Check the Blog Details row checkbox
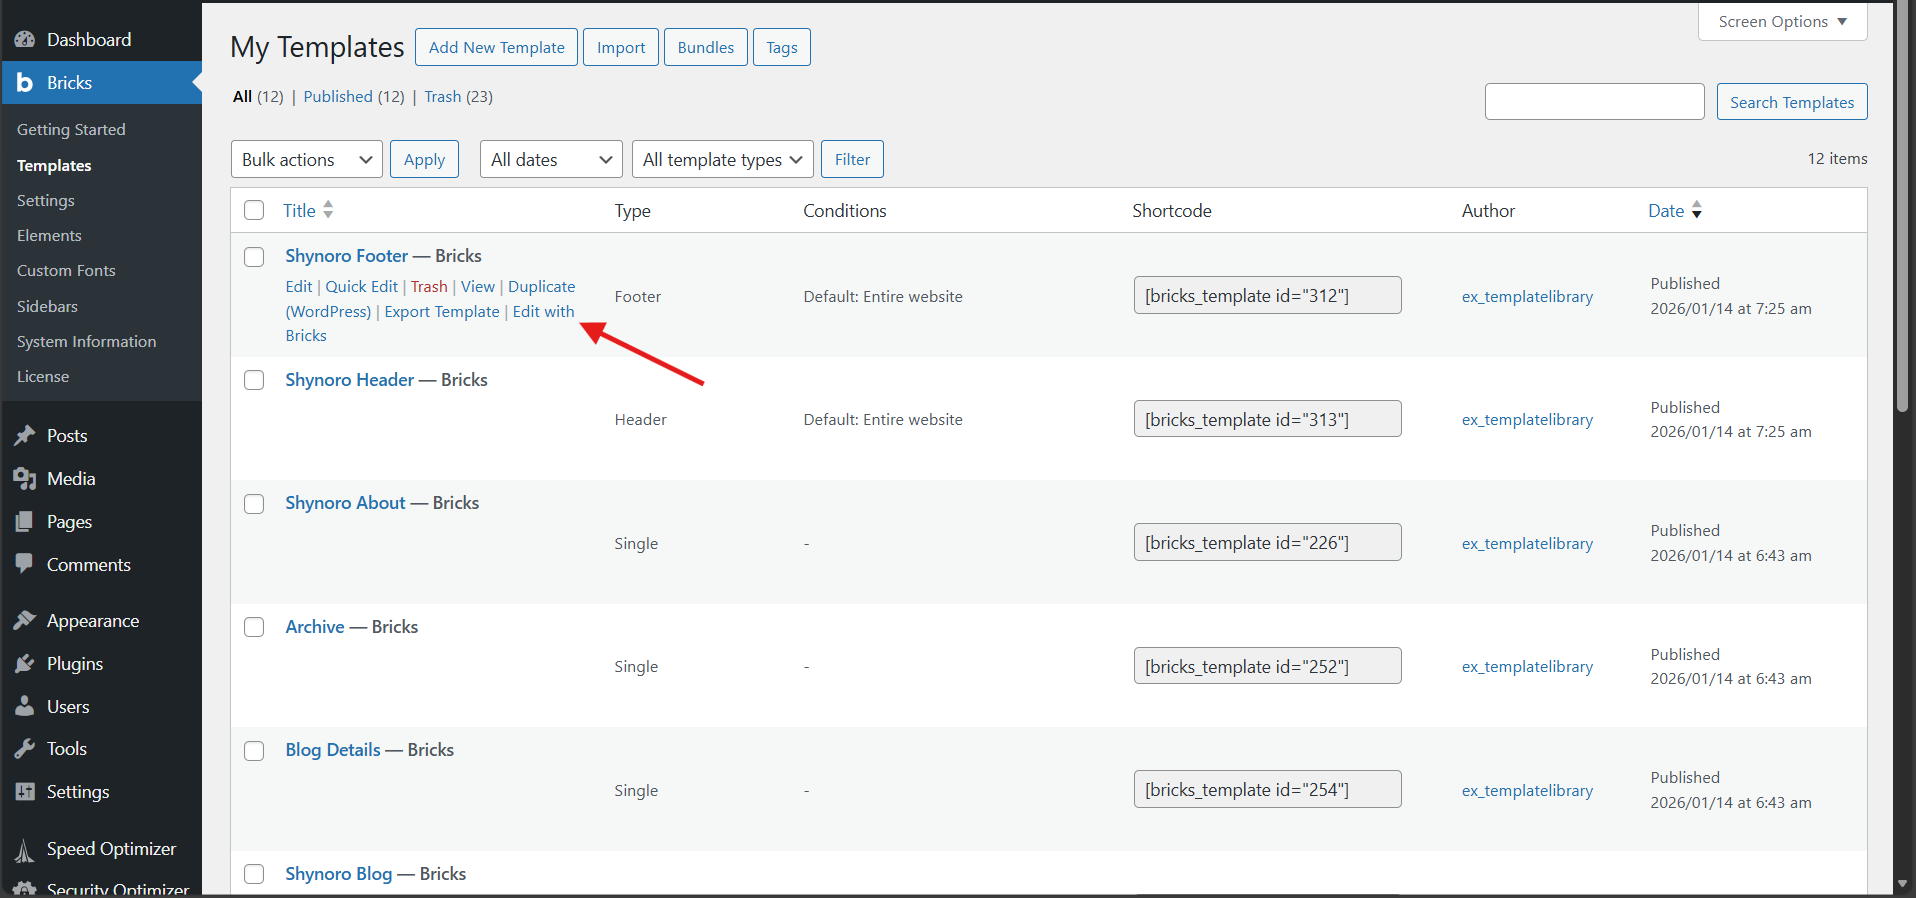Screen dimensions: 1916x898 tap(254, 751)
